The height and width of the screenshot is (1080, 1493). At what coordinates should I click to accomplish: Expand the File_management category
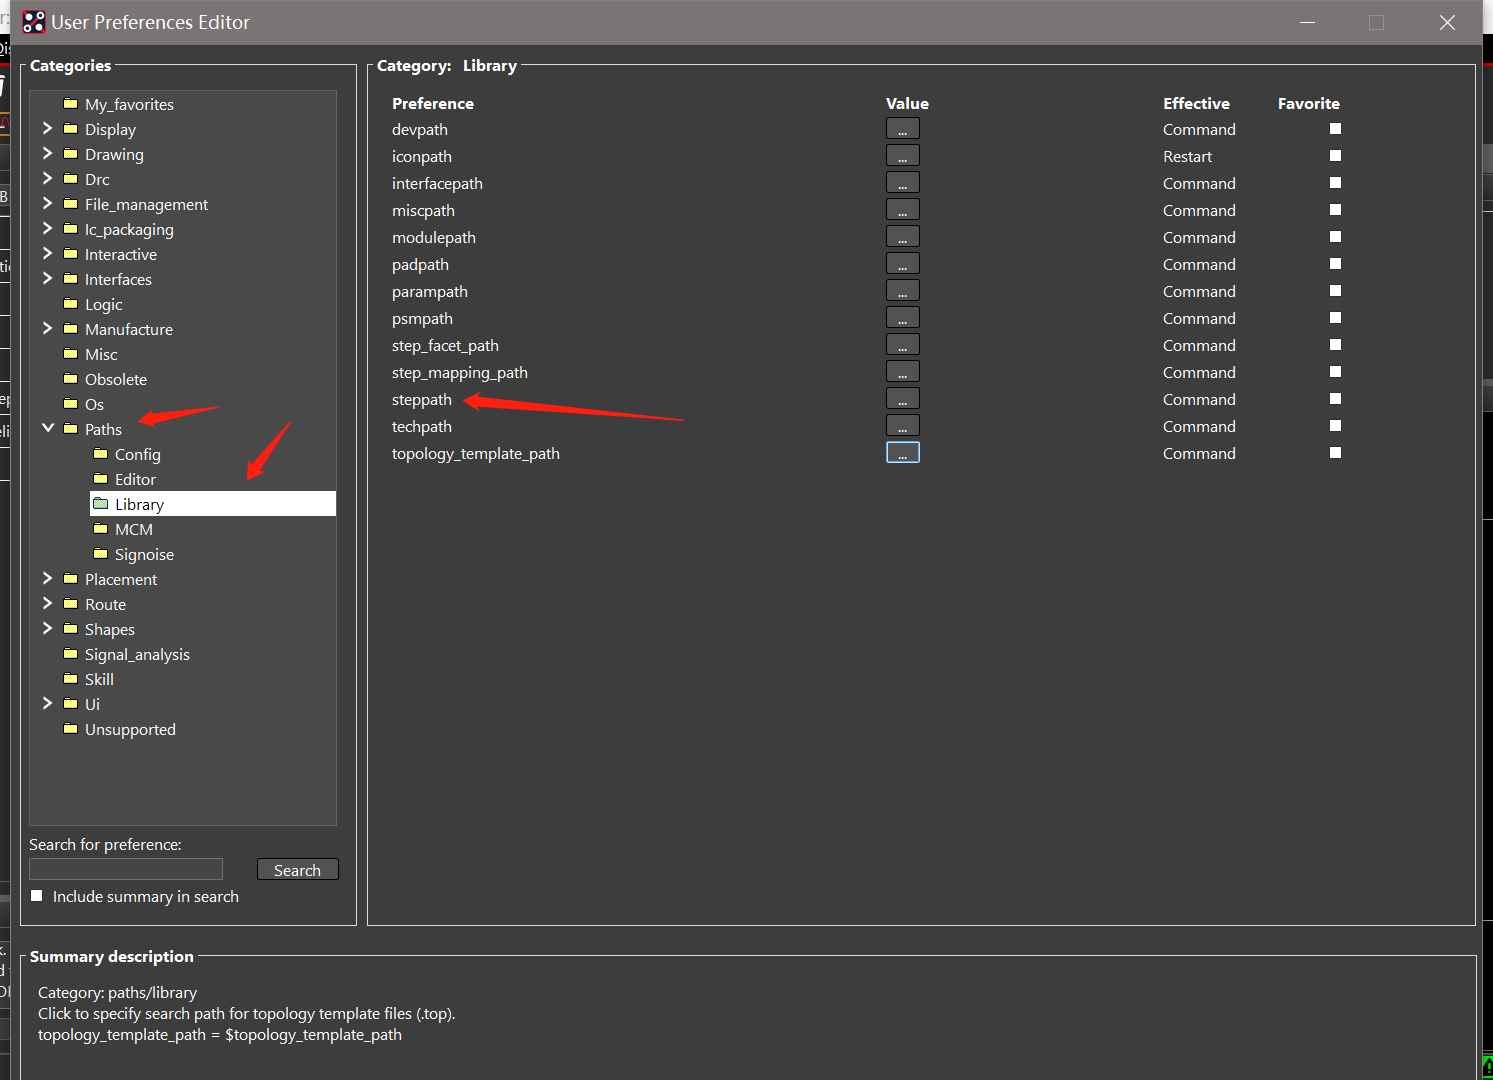pyautogui.click(x=47, y=203)
